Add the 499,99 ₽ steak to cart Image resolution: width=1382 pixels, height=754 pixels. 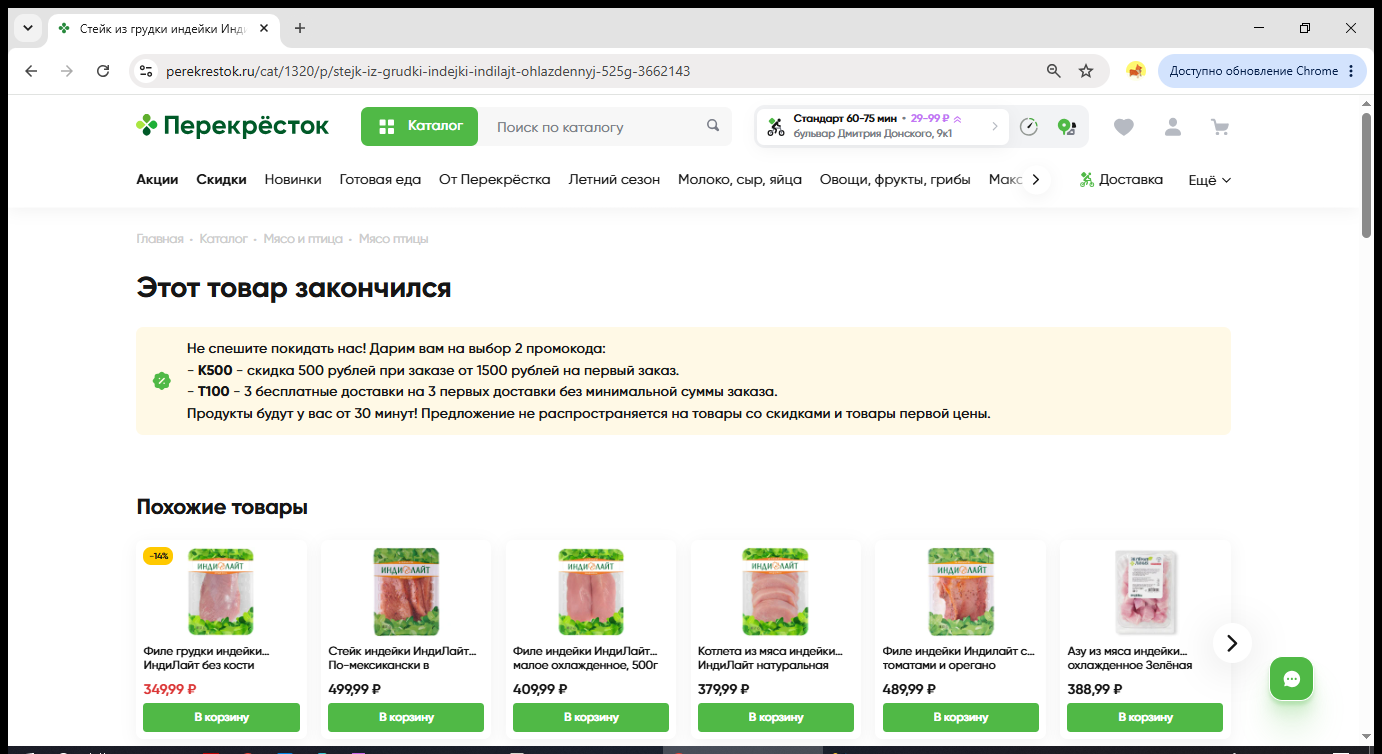406,717
